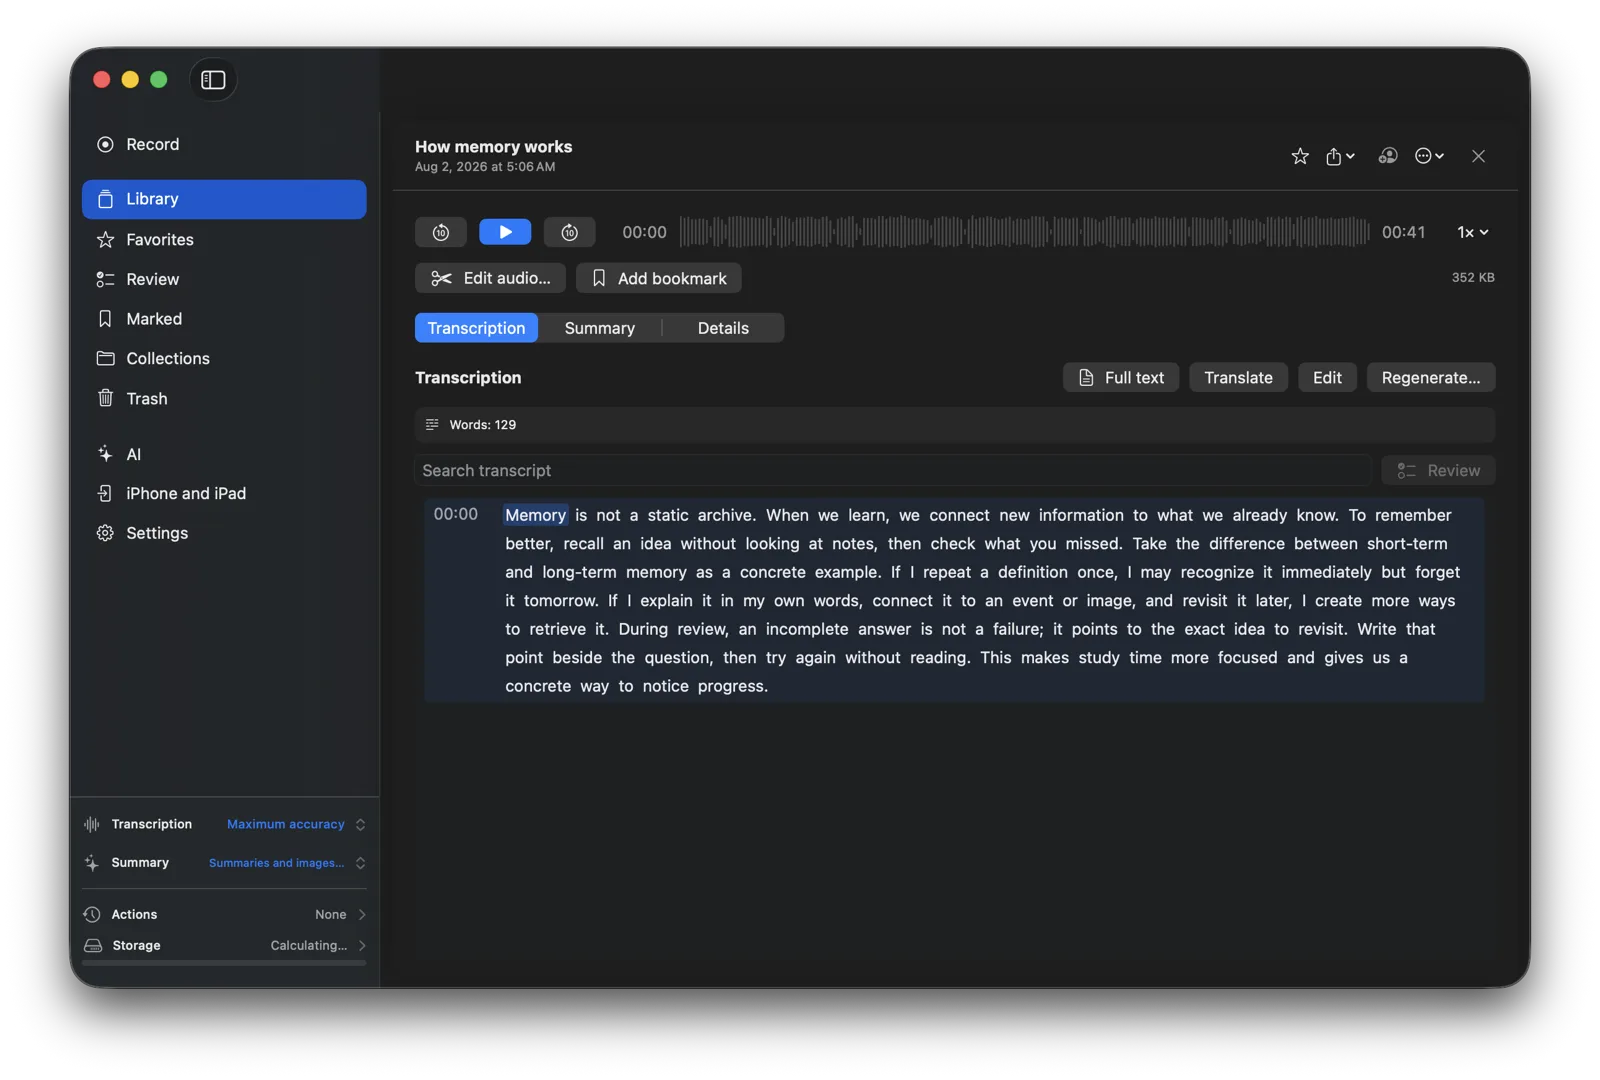Click Edit in Transcription header
This screenshot has width=1600, height=1080.
coord(1327,377)
